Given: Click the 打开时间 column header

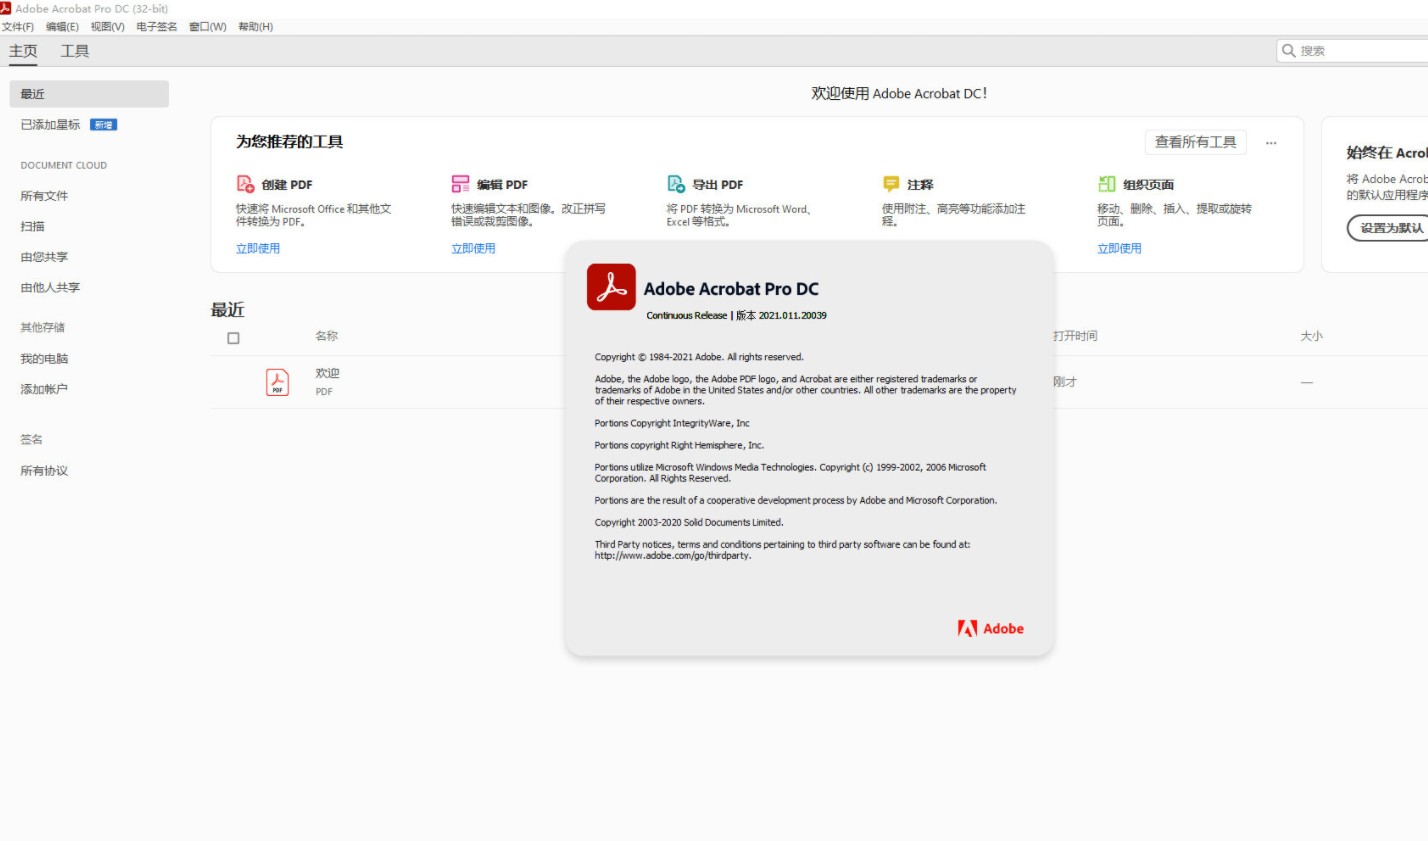Looking at the screenshot, I should 1075,336.
